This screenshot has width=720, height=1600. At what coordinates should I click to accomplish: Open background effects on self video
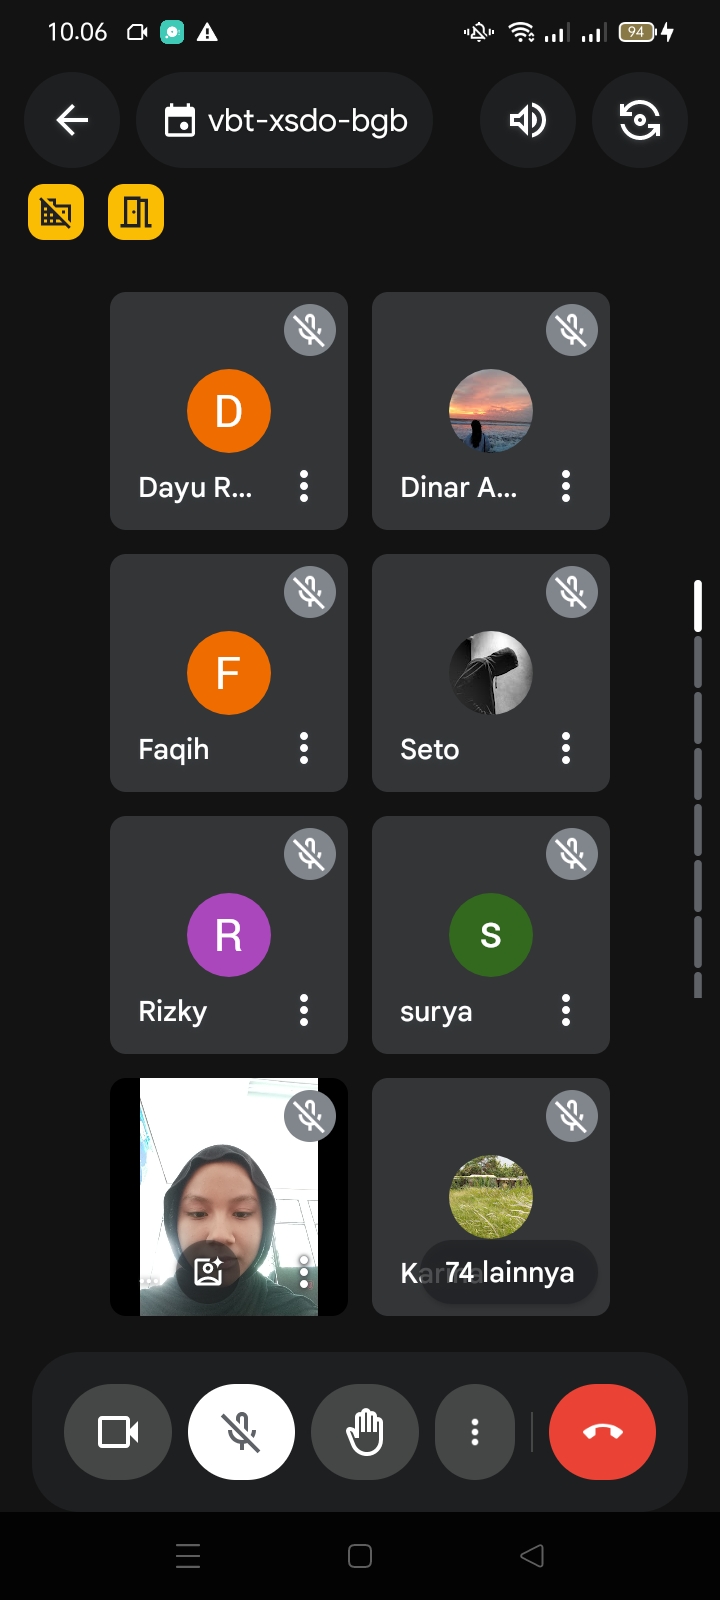tap(208, 1271)
